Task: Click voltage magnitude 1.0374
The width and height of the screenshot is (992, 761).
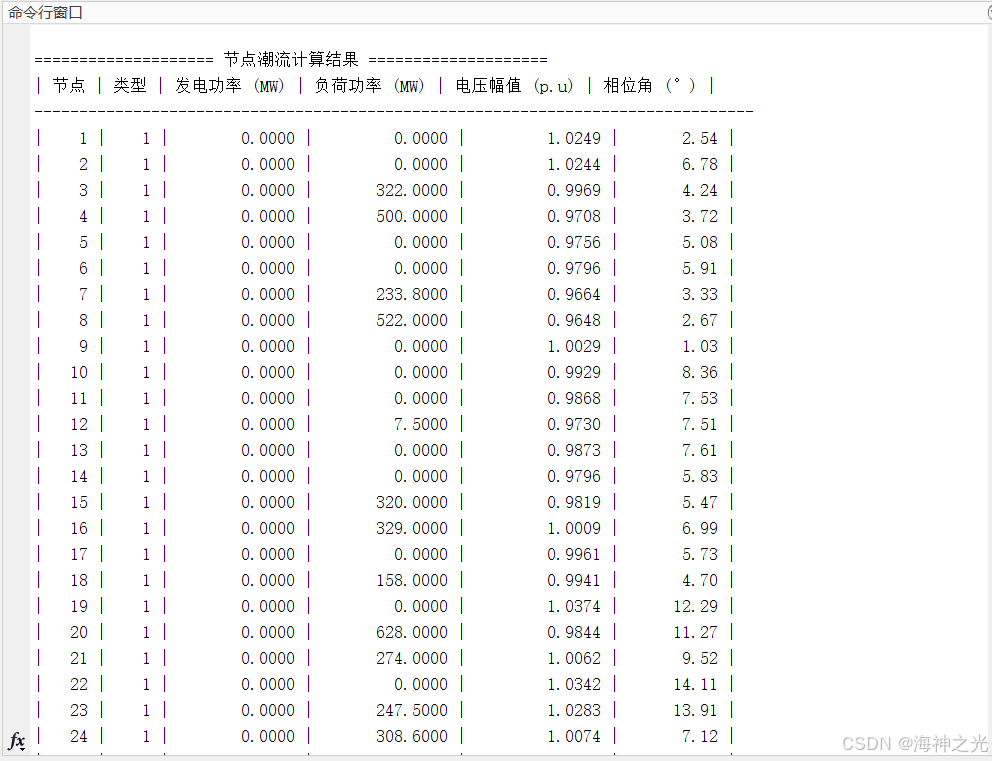Action: [574, 606]
